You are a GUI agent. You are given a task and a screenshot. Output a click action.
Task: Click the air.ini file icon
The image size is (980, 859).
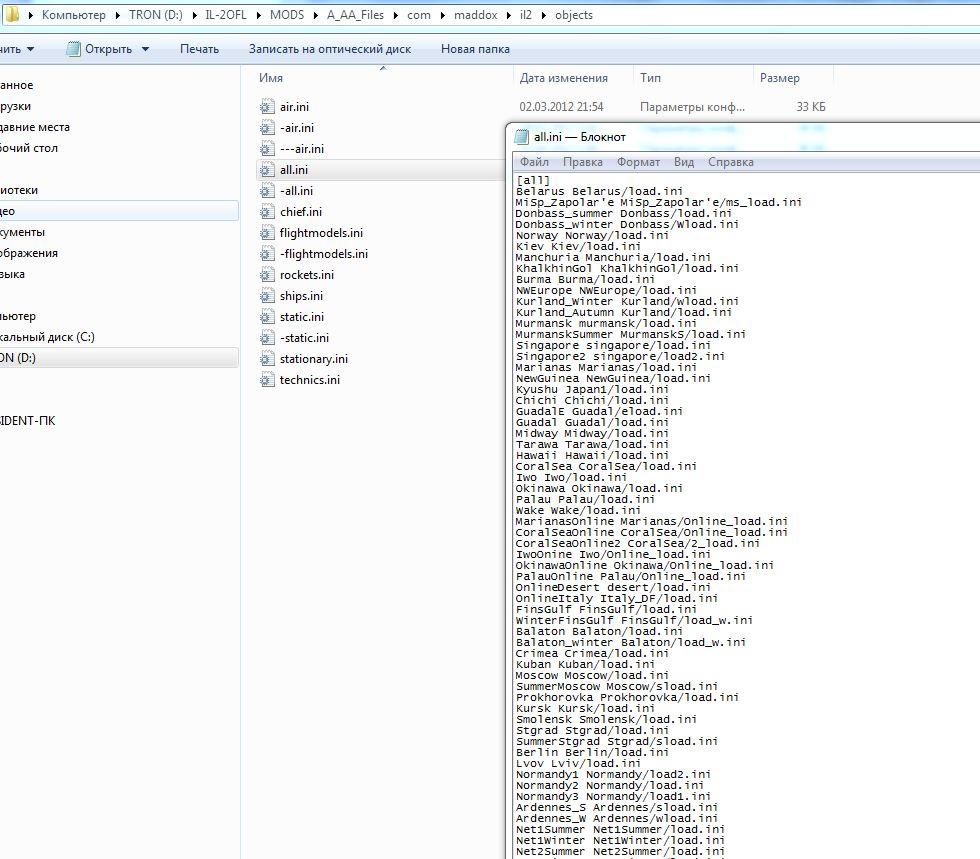(267, 107)
